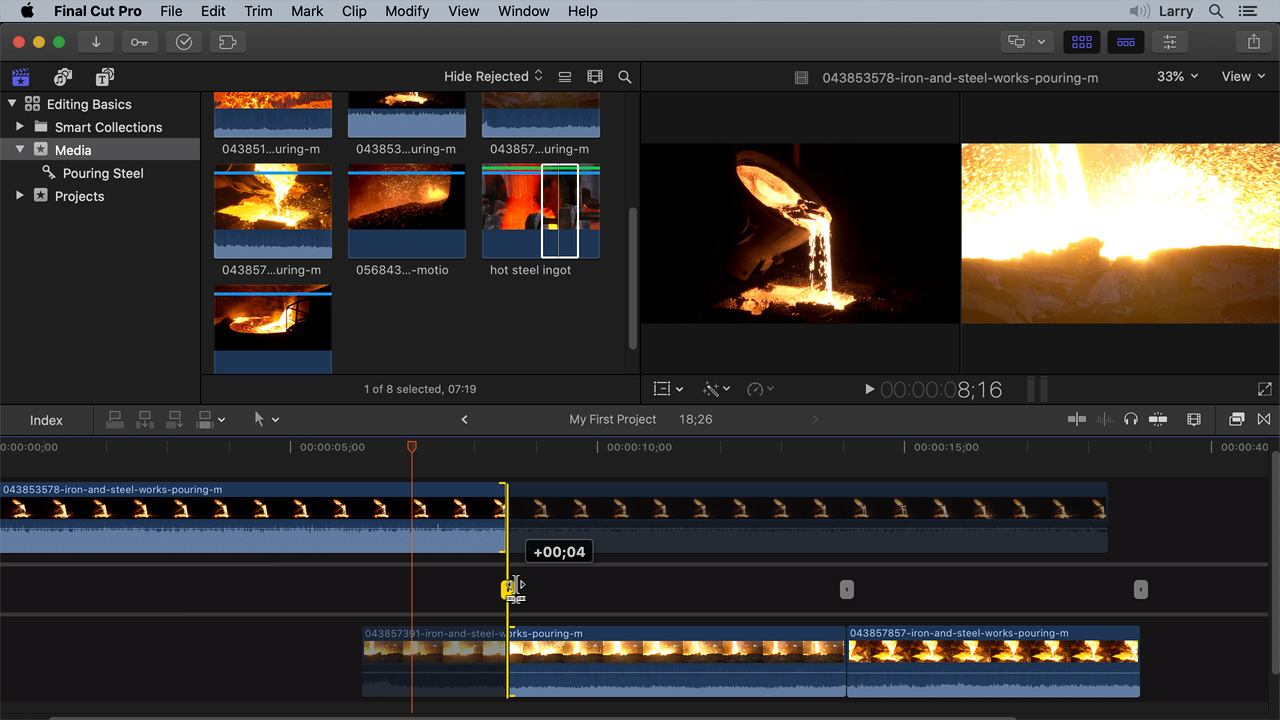Open the Hide Rejected filter dropdown
The image size is (1280, 720).
tap(491, 76)
